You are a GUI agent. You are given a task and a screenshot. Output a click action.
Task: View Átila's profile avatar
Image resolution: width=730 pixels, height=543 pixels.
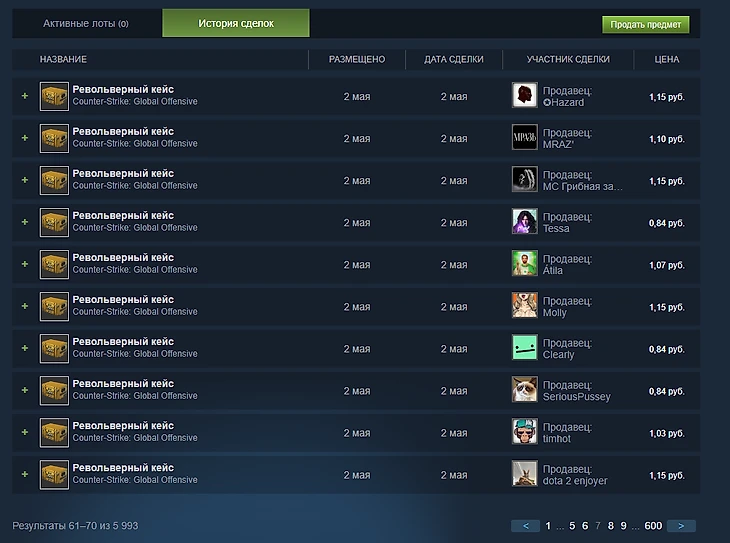pyautogui.click(x=525, y=263)
